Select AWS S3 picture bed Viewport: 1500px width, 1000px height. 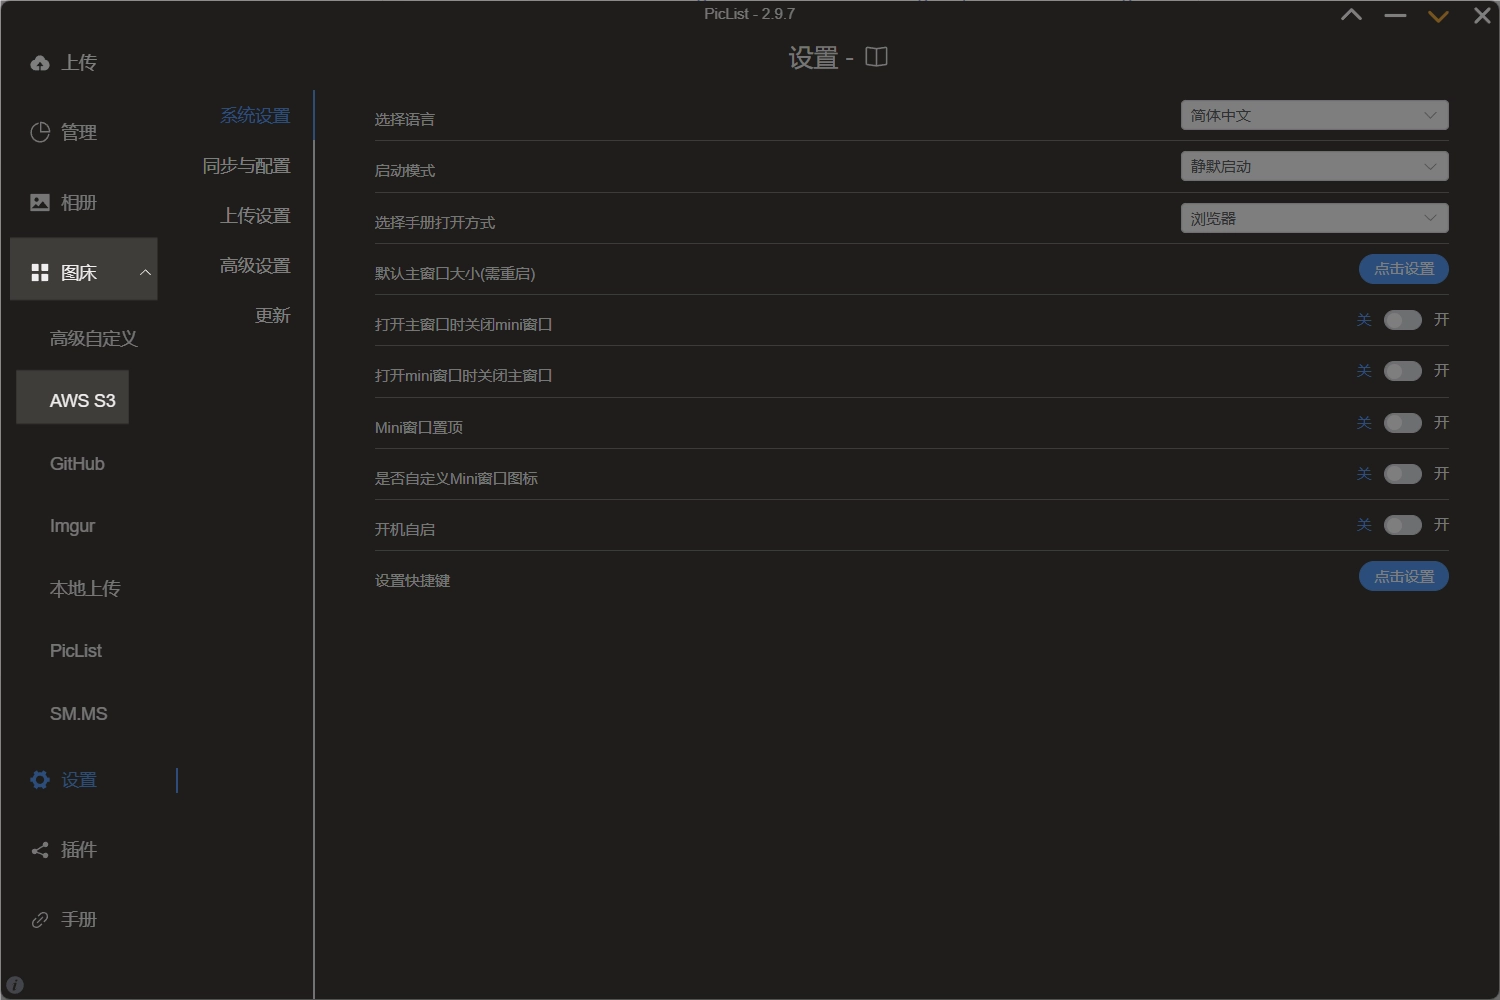(82, 400)
